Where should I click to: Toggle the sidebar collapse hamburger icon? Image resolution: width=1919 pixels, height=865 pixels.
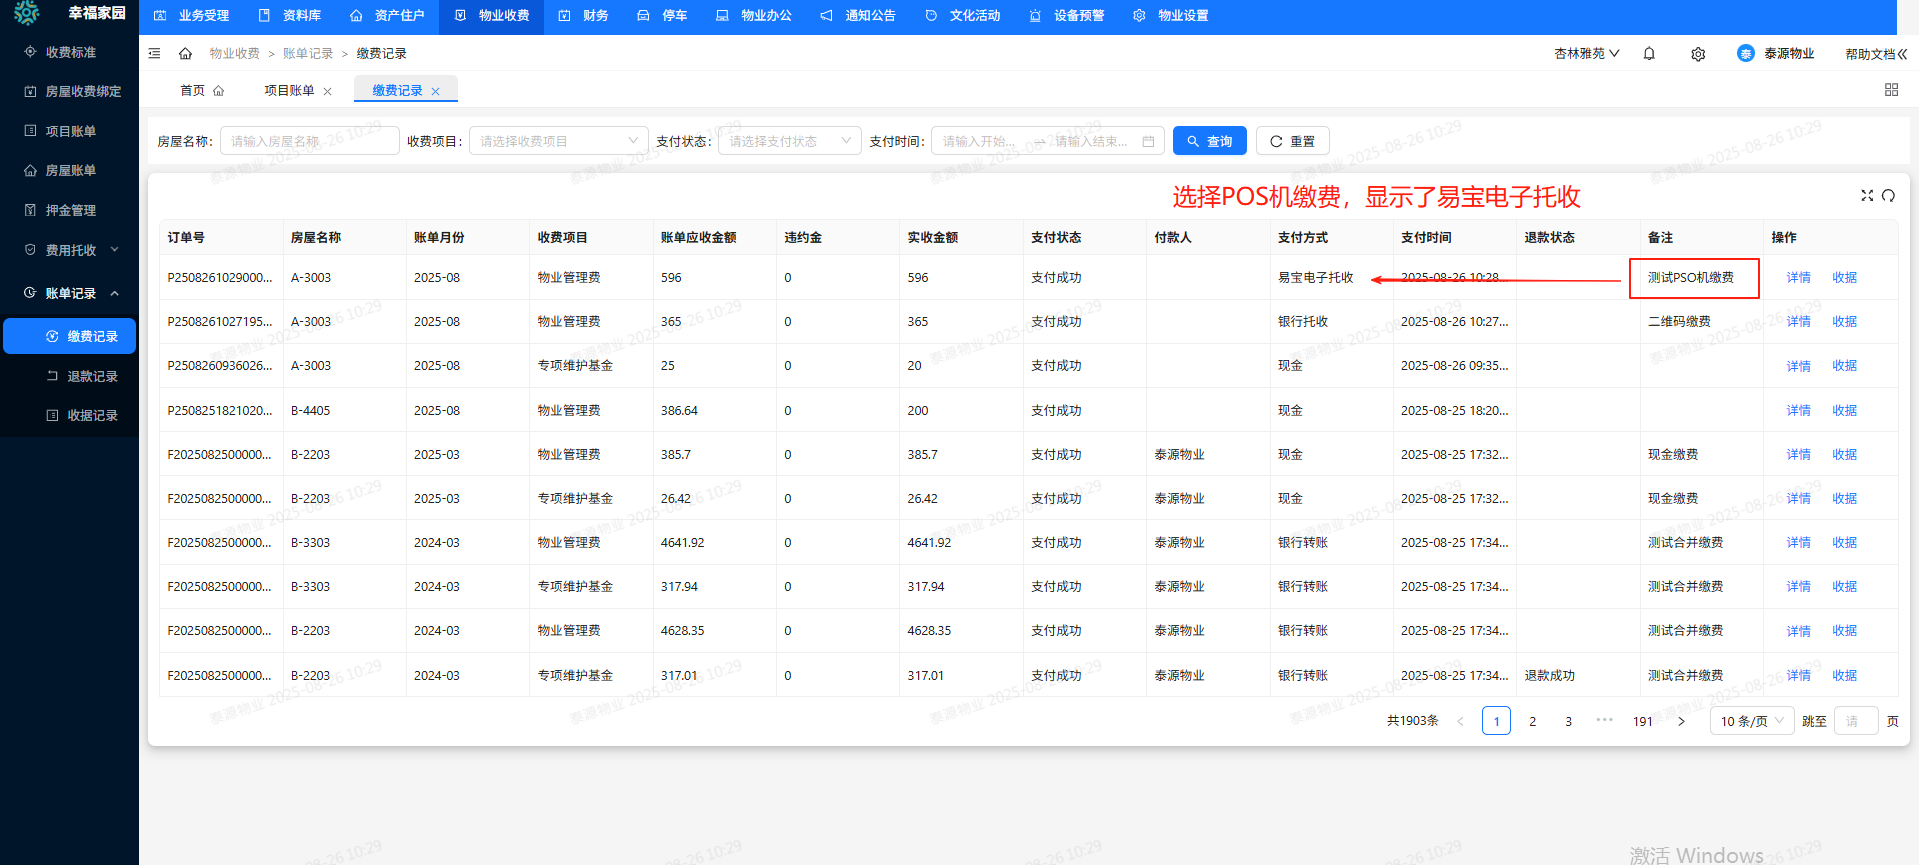(154, 54)
